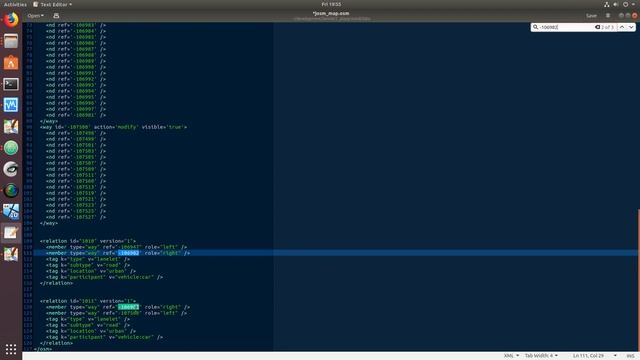The height and width of the screenshot is (360, 640).
Task: Toggle INS insert mode indicator
Action: (x=630, y=356)
